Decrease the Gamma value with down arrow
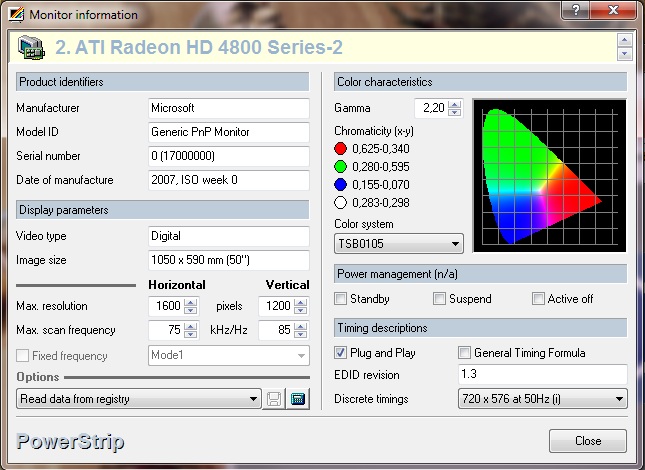The image size is (645, 470). [x=455, y=112]
